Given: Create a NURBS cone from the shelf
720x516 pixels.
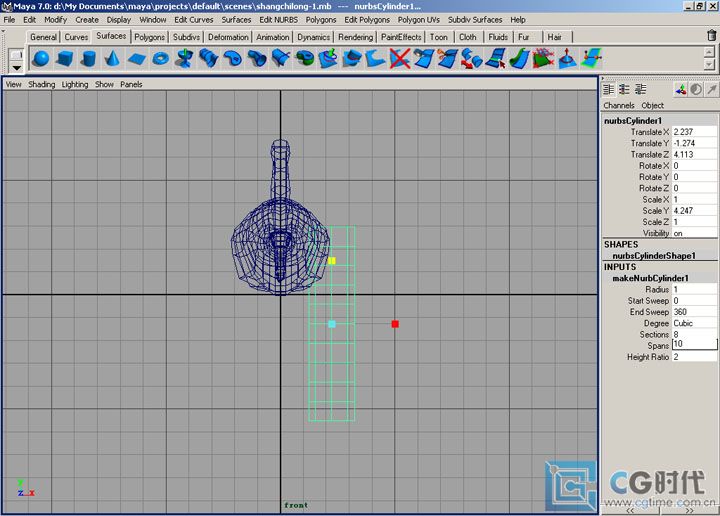Looking at the screenshot, I should click(112, 59).
